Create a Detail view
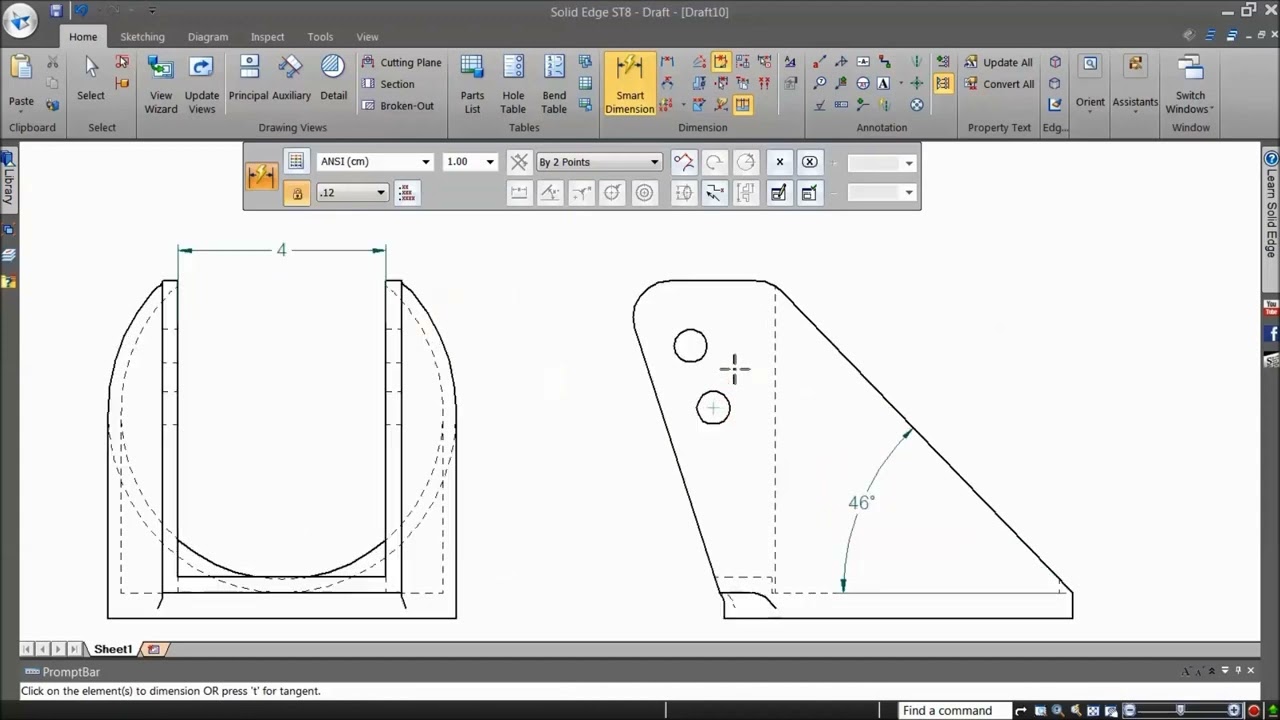Viewport: 1280px width, 720px height. point(333,78)
